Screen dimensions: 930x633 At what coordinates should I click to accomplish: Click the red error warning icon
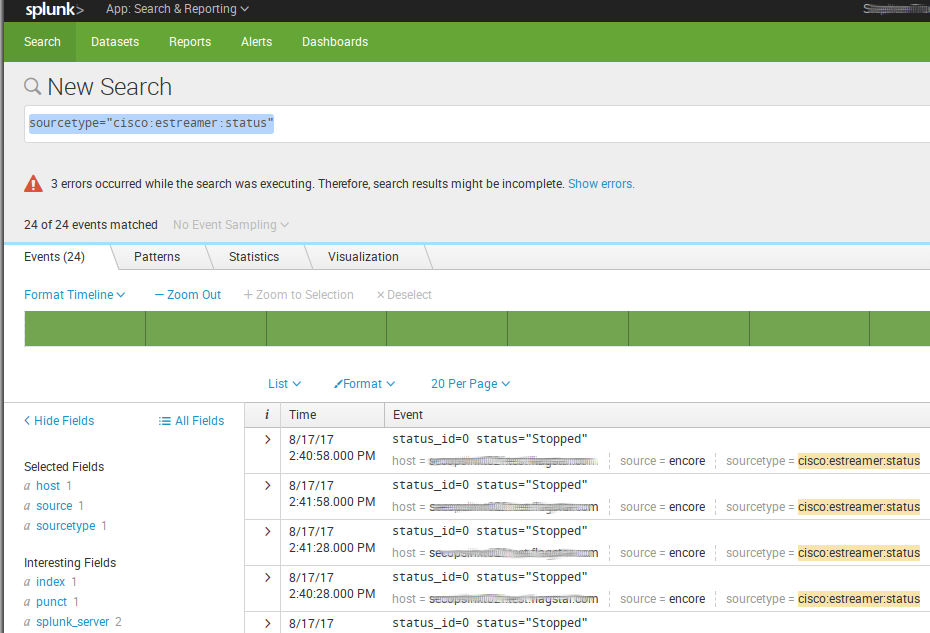point(34,184)
